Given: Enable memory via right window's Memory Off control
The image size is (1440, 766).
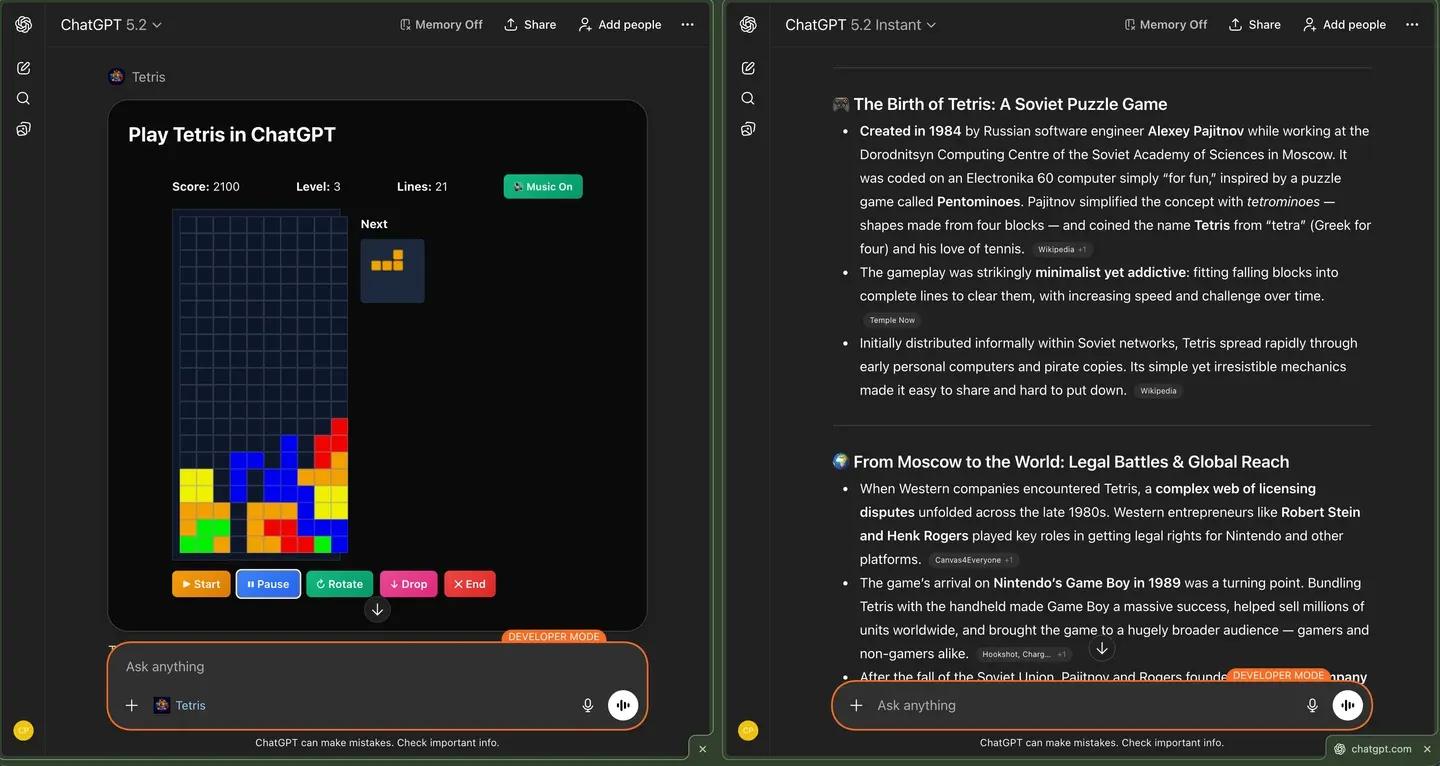Looking at the screenshot, I should pos(1164,23).
